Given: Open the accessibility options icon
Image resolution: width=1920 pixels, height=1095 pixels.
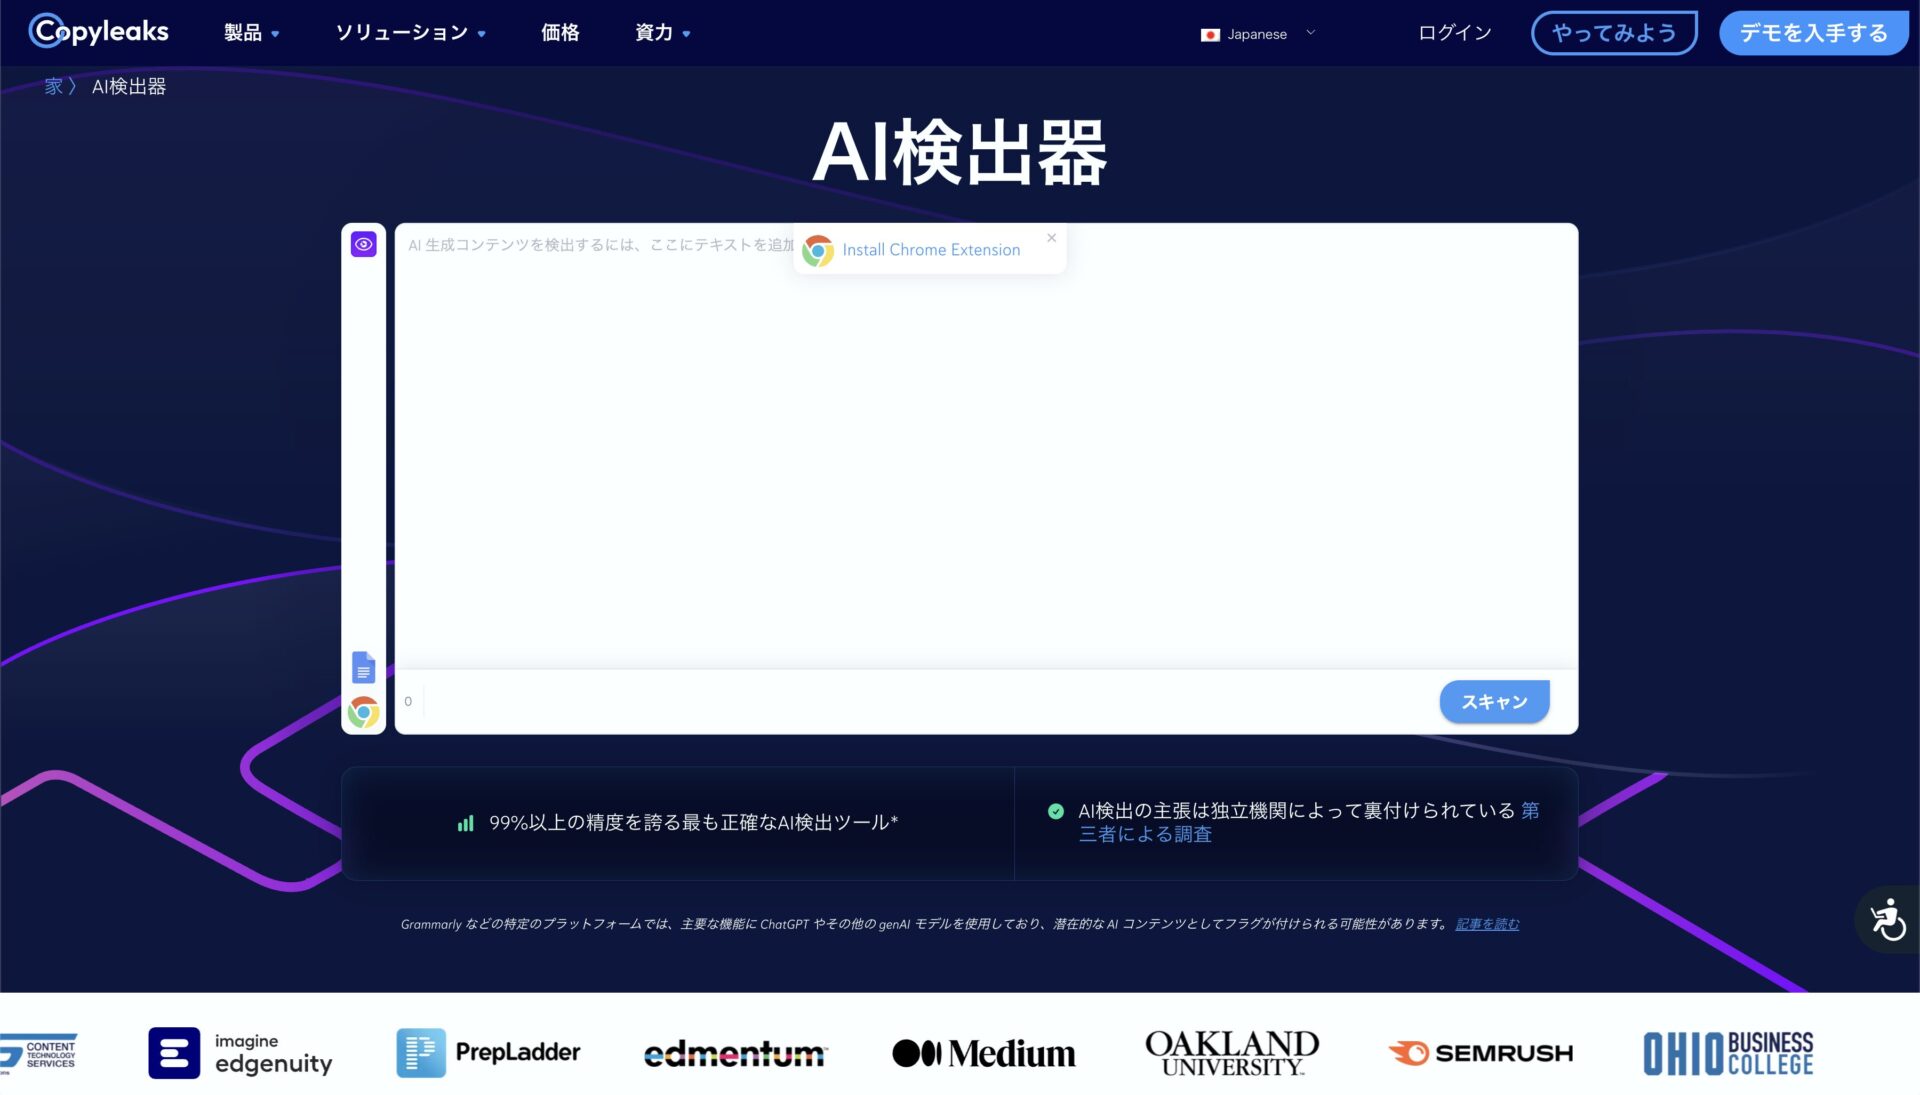Looking at the screenshot, I should point(1888,917).
